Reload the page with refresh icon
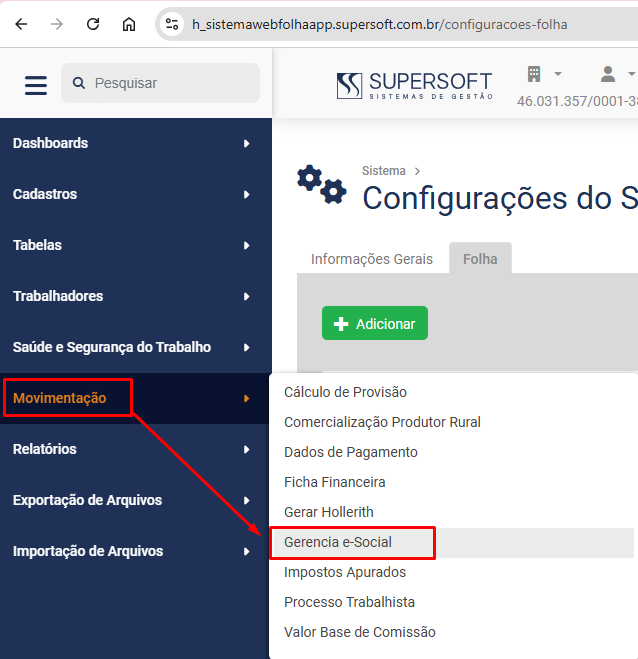Viewport: 638px width, 659px height. point(93,24)
